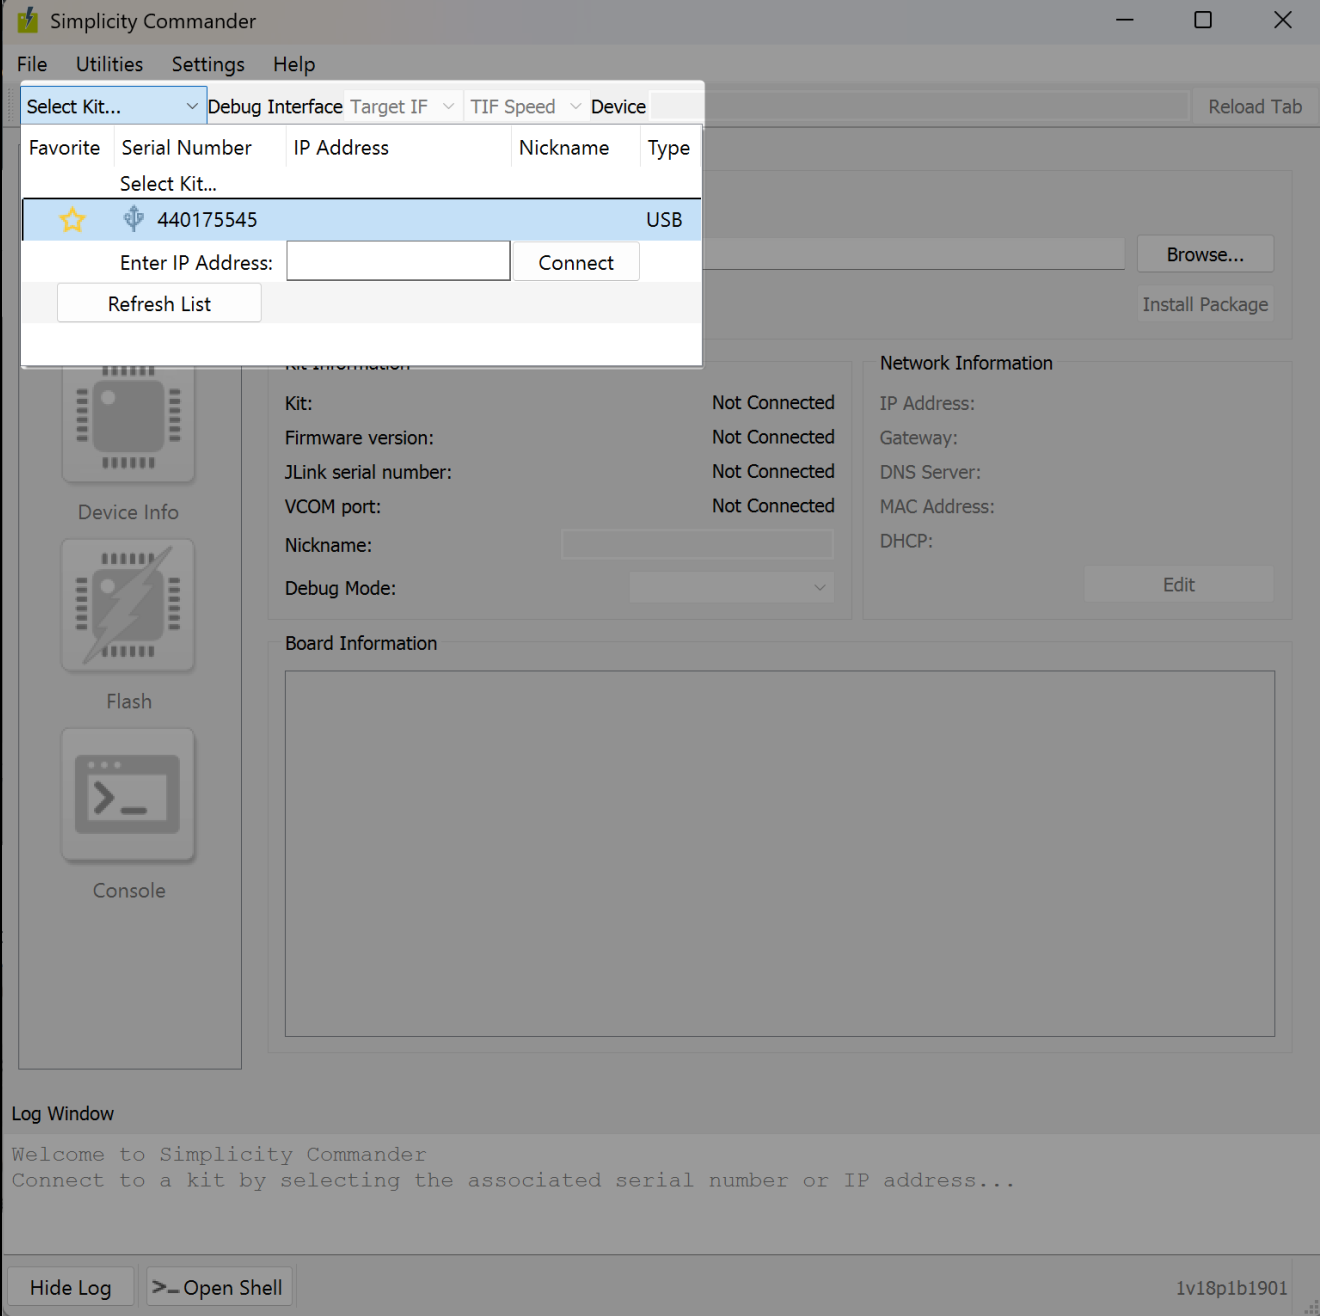Image resolution: width=1320 pixels, height=1316 pixels.
Task: Select the 'Select Kit...' list entry
Action: click(168, 184)
